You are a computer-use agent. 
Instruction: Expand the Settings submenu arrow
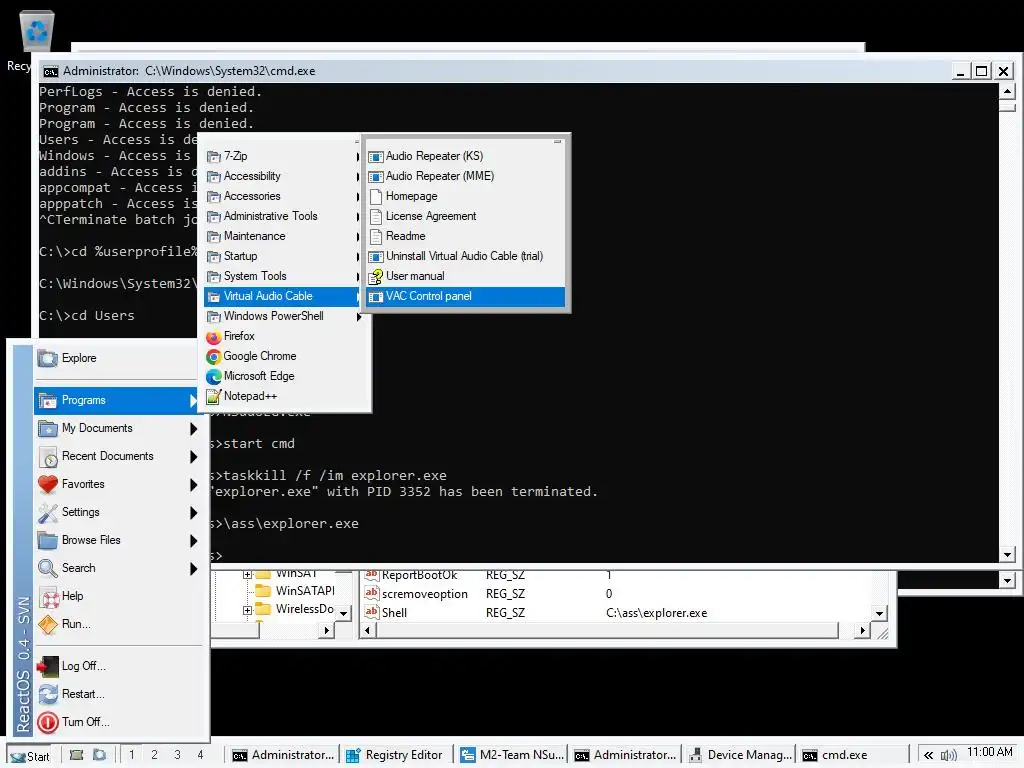tap(193, 513)
